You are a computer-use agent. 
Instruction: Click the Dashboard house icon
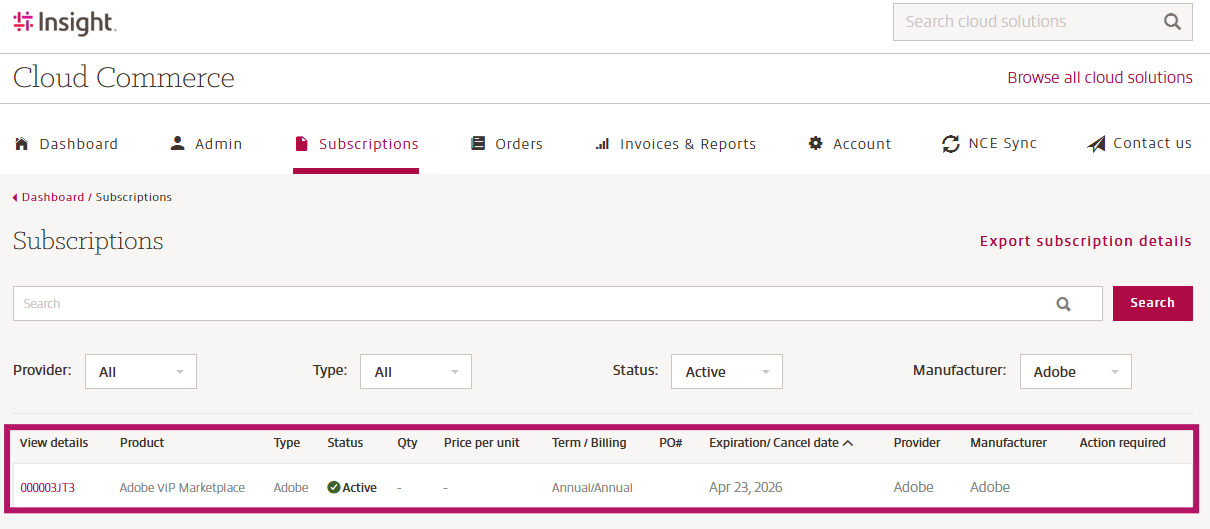[21, 143]
